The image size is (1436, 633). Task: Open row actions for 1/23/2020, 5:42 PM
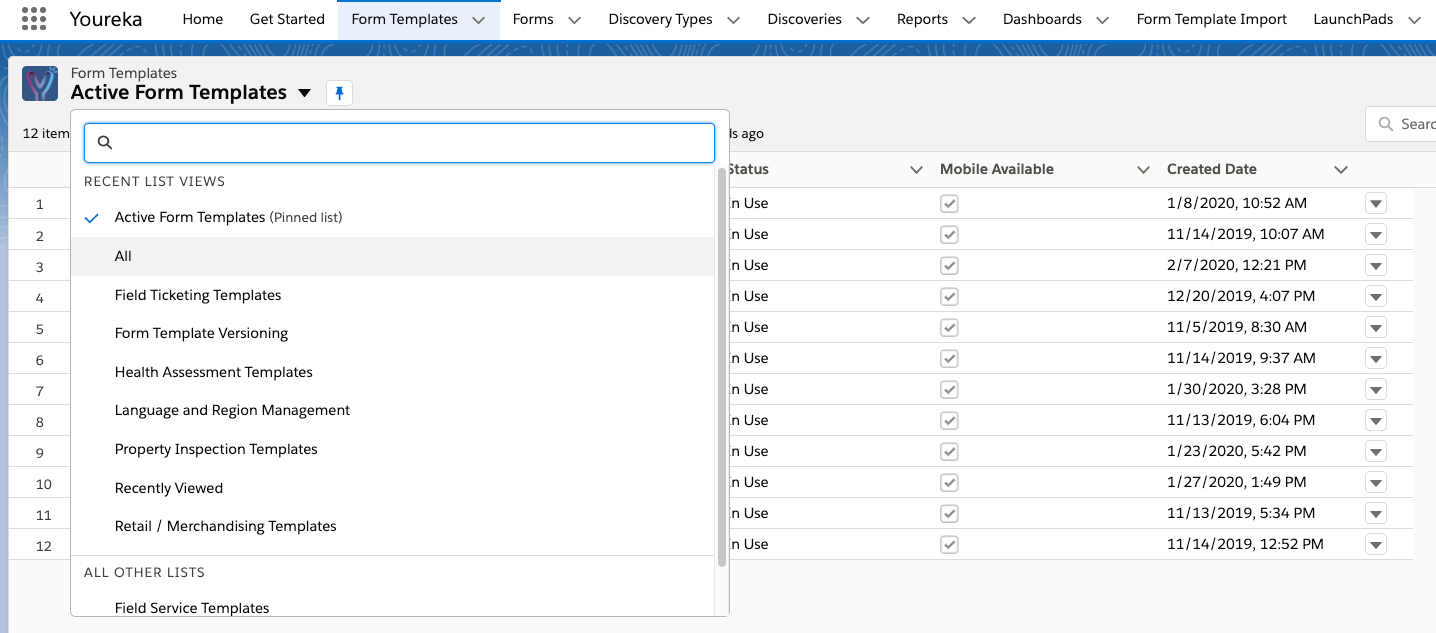coord(1376,451)
